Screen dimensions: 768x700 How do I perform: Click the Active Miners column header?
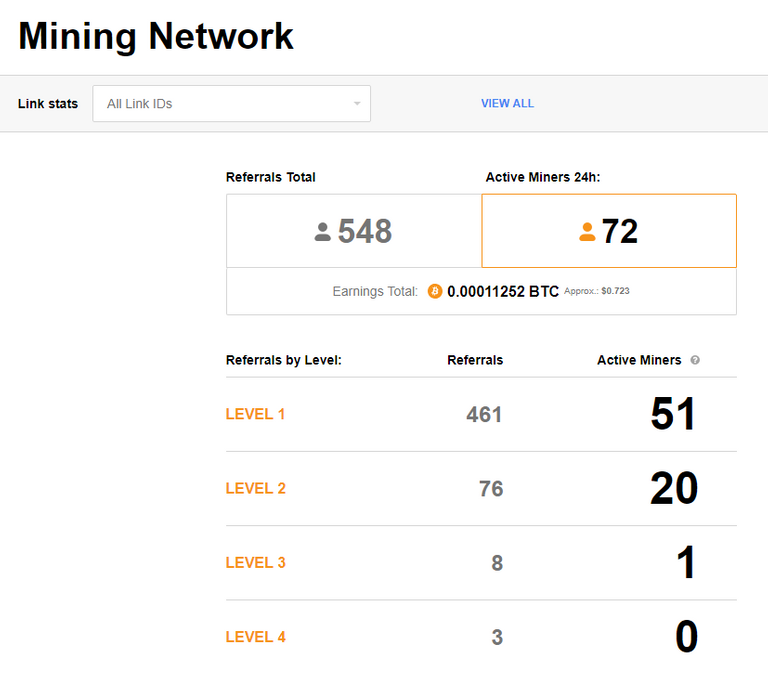click(x=639, y=360)
